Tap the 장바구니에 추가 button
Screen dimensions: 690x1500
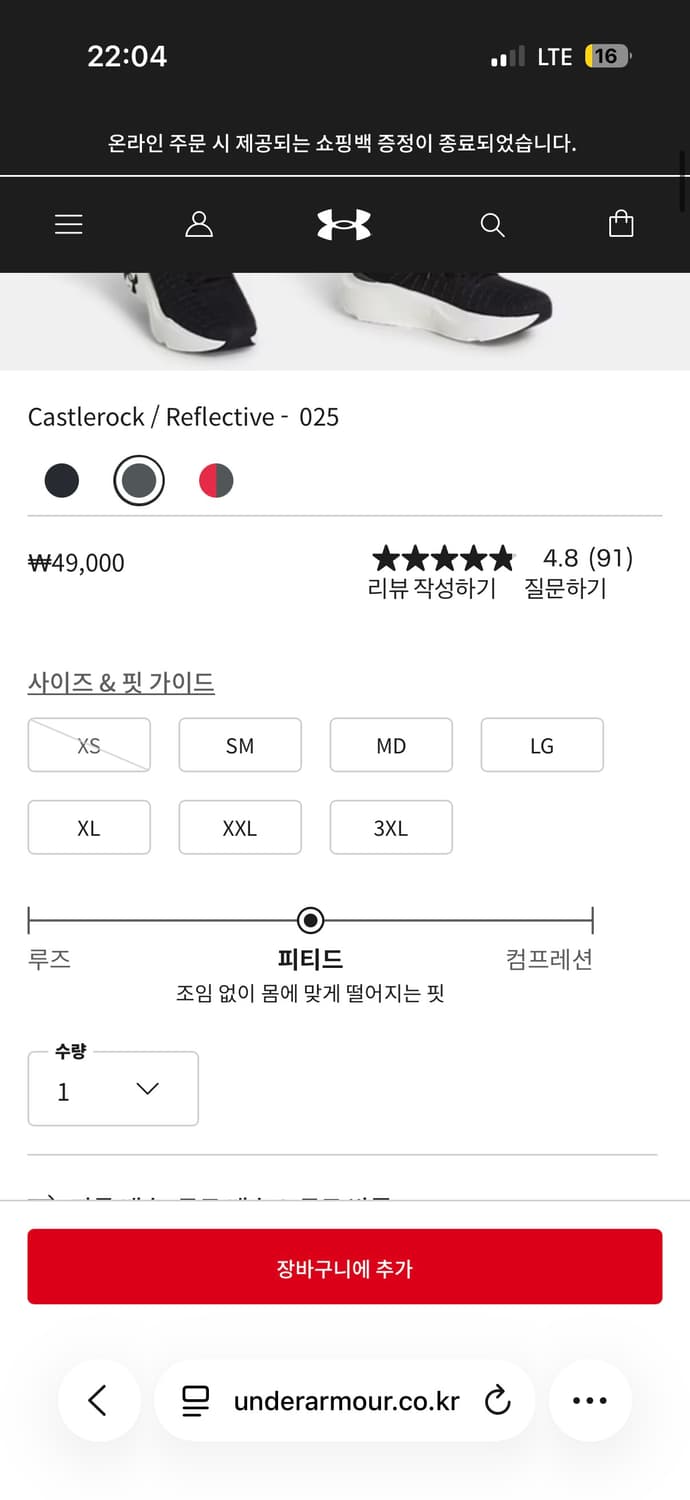(344, 1265)
